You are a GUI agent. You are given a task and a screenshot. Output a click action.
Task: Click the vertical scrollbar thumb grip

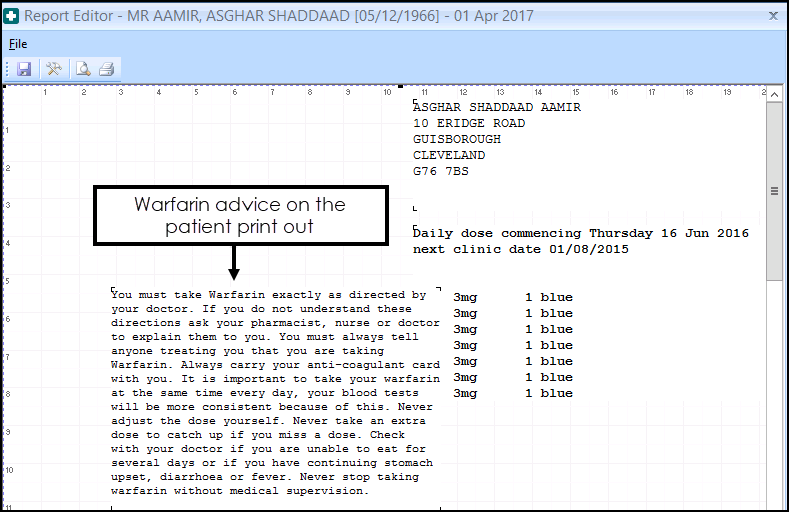[x=774, y=190]
